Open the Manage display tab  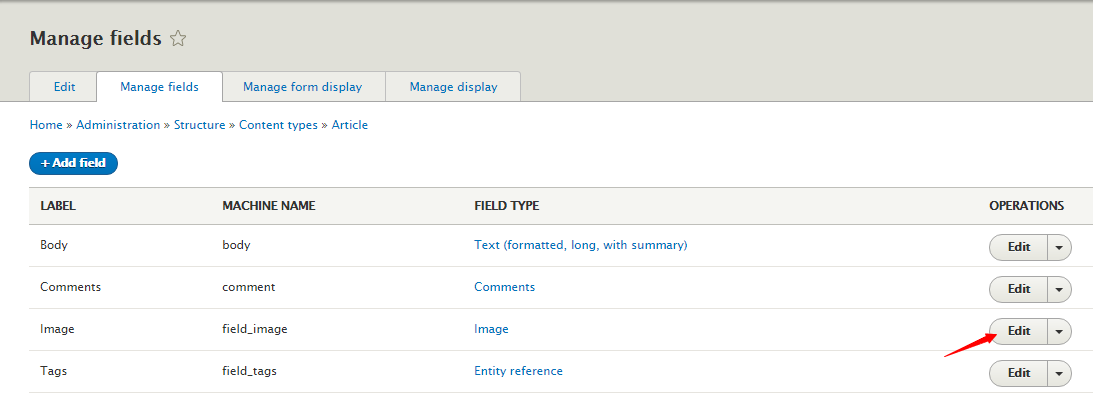point(454,87)
